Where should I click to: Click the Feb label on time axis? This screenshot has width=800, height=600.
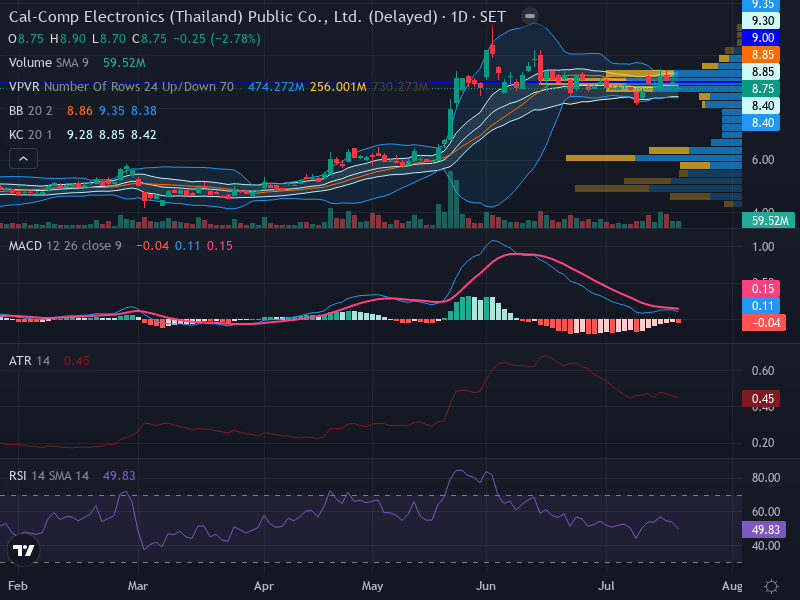tap(18, 586)
